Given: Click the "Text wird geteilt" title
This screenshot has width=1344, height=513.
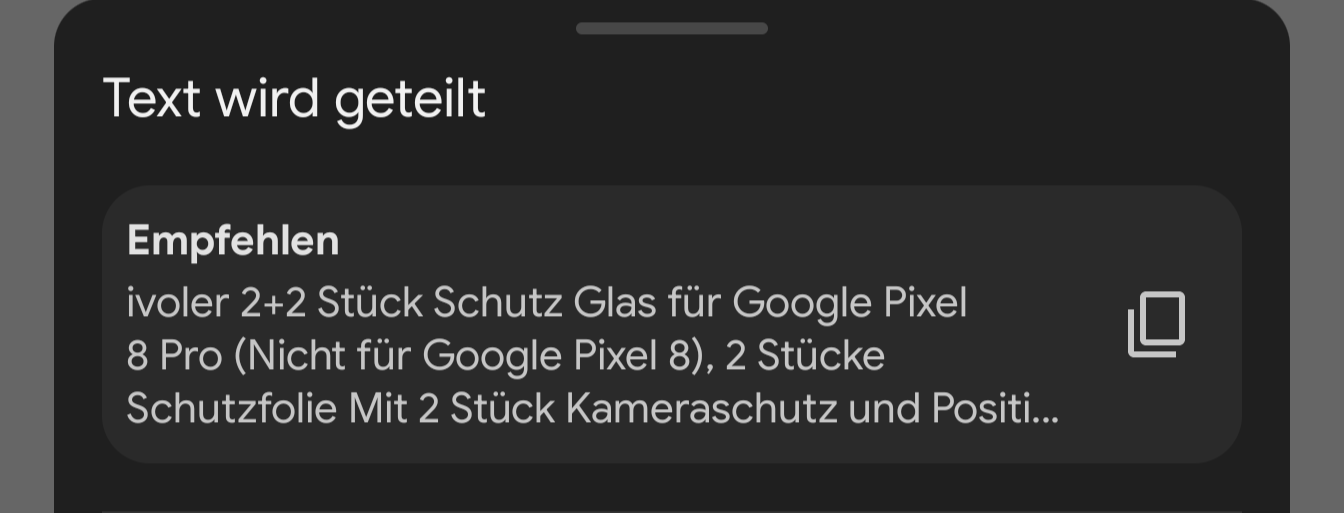Looking at the screenshot, I should (x=294, y=99).
